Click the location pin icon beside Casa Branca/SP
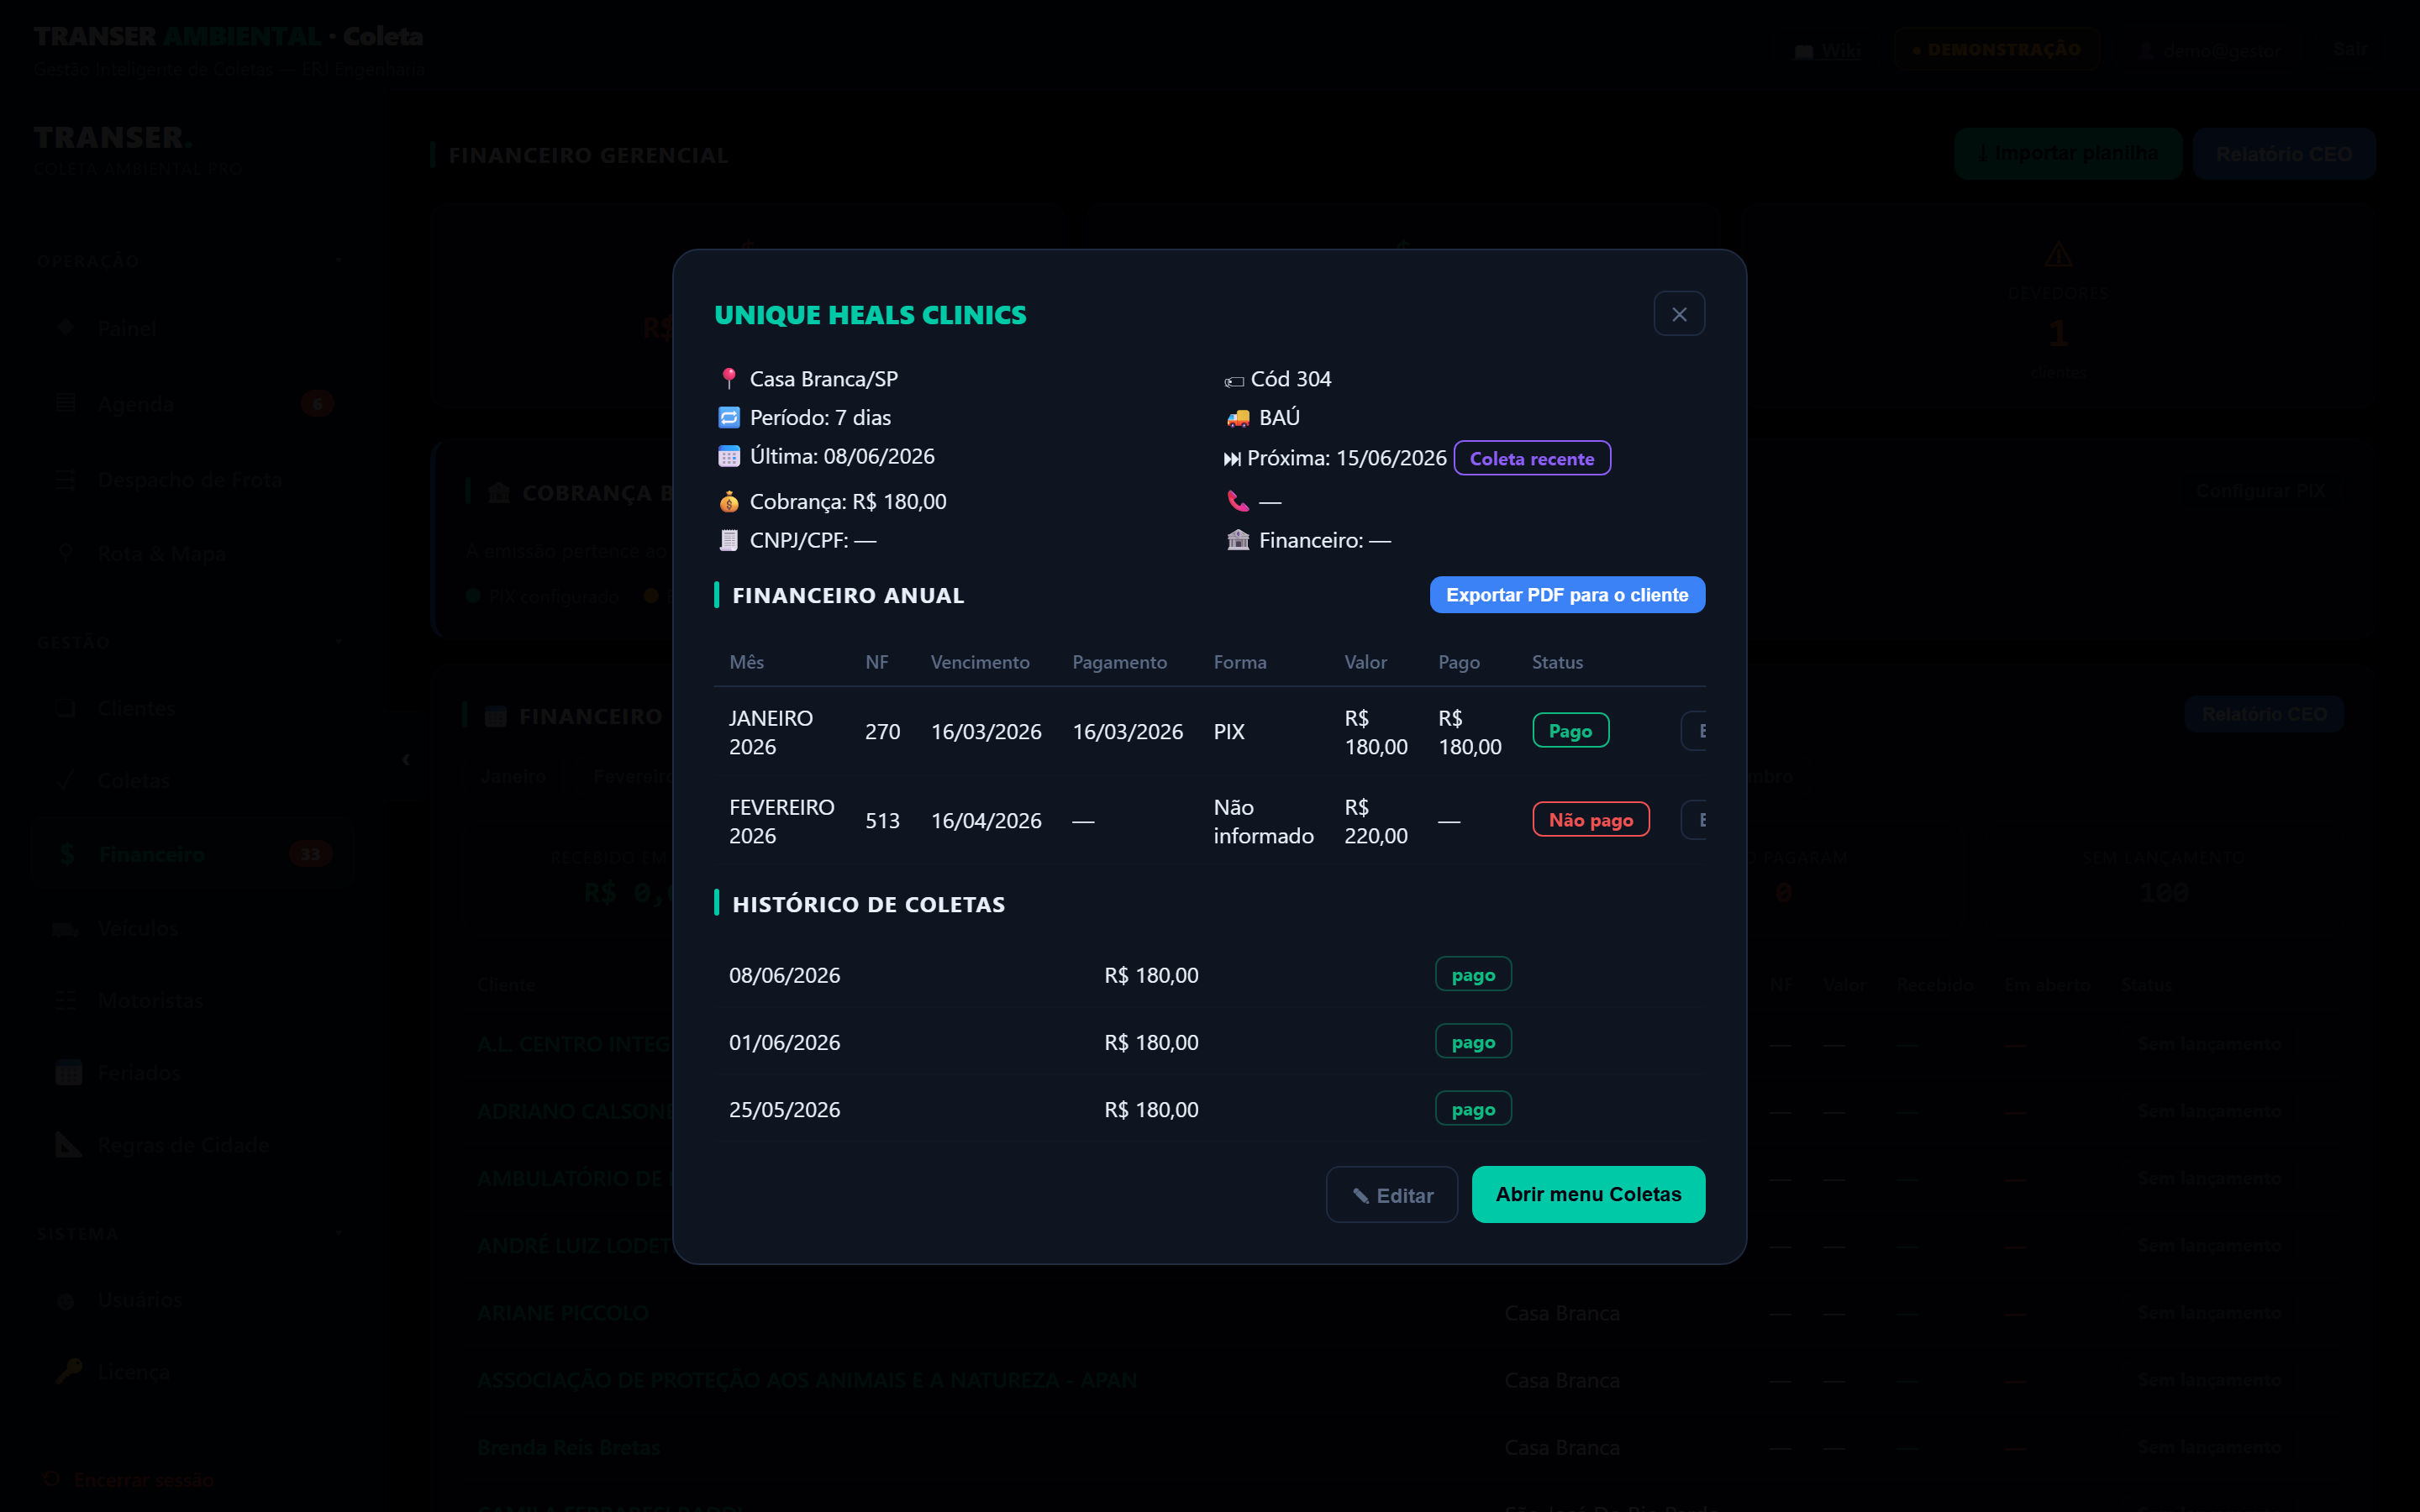2420x1512 pixels. [729, 379]
